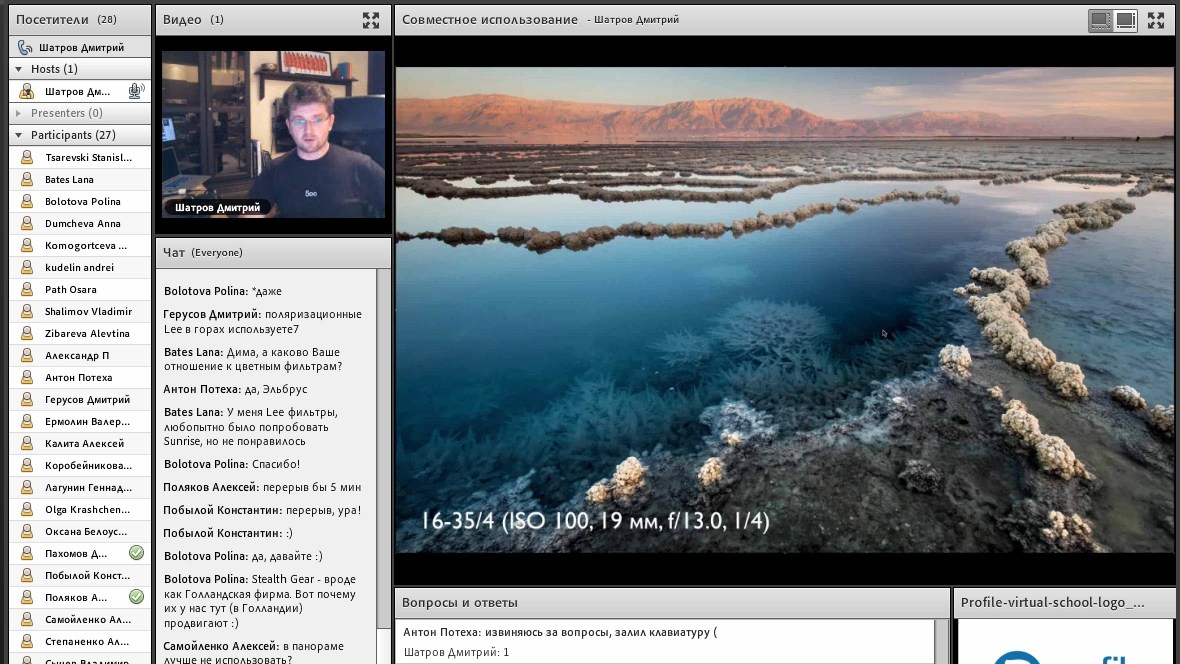Click green agree checkmark next to Пахомов

136,553
